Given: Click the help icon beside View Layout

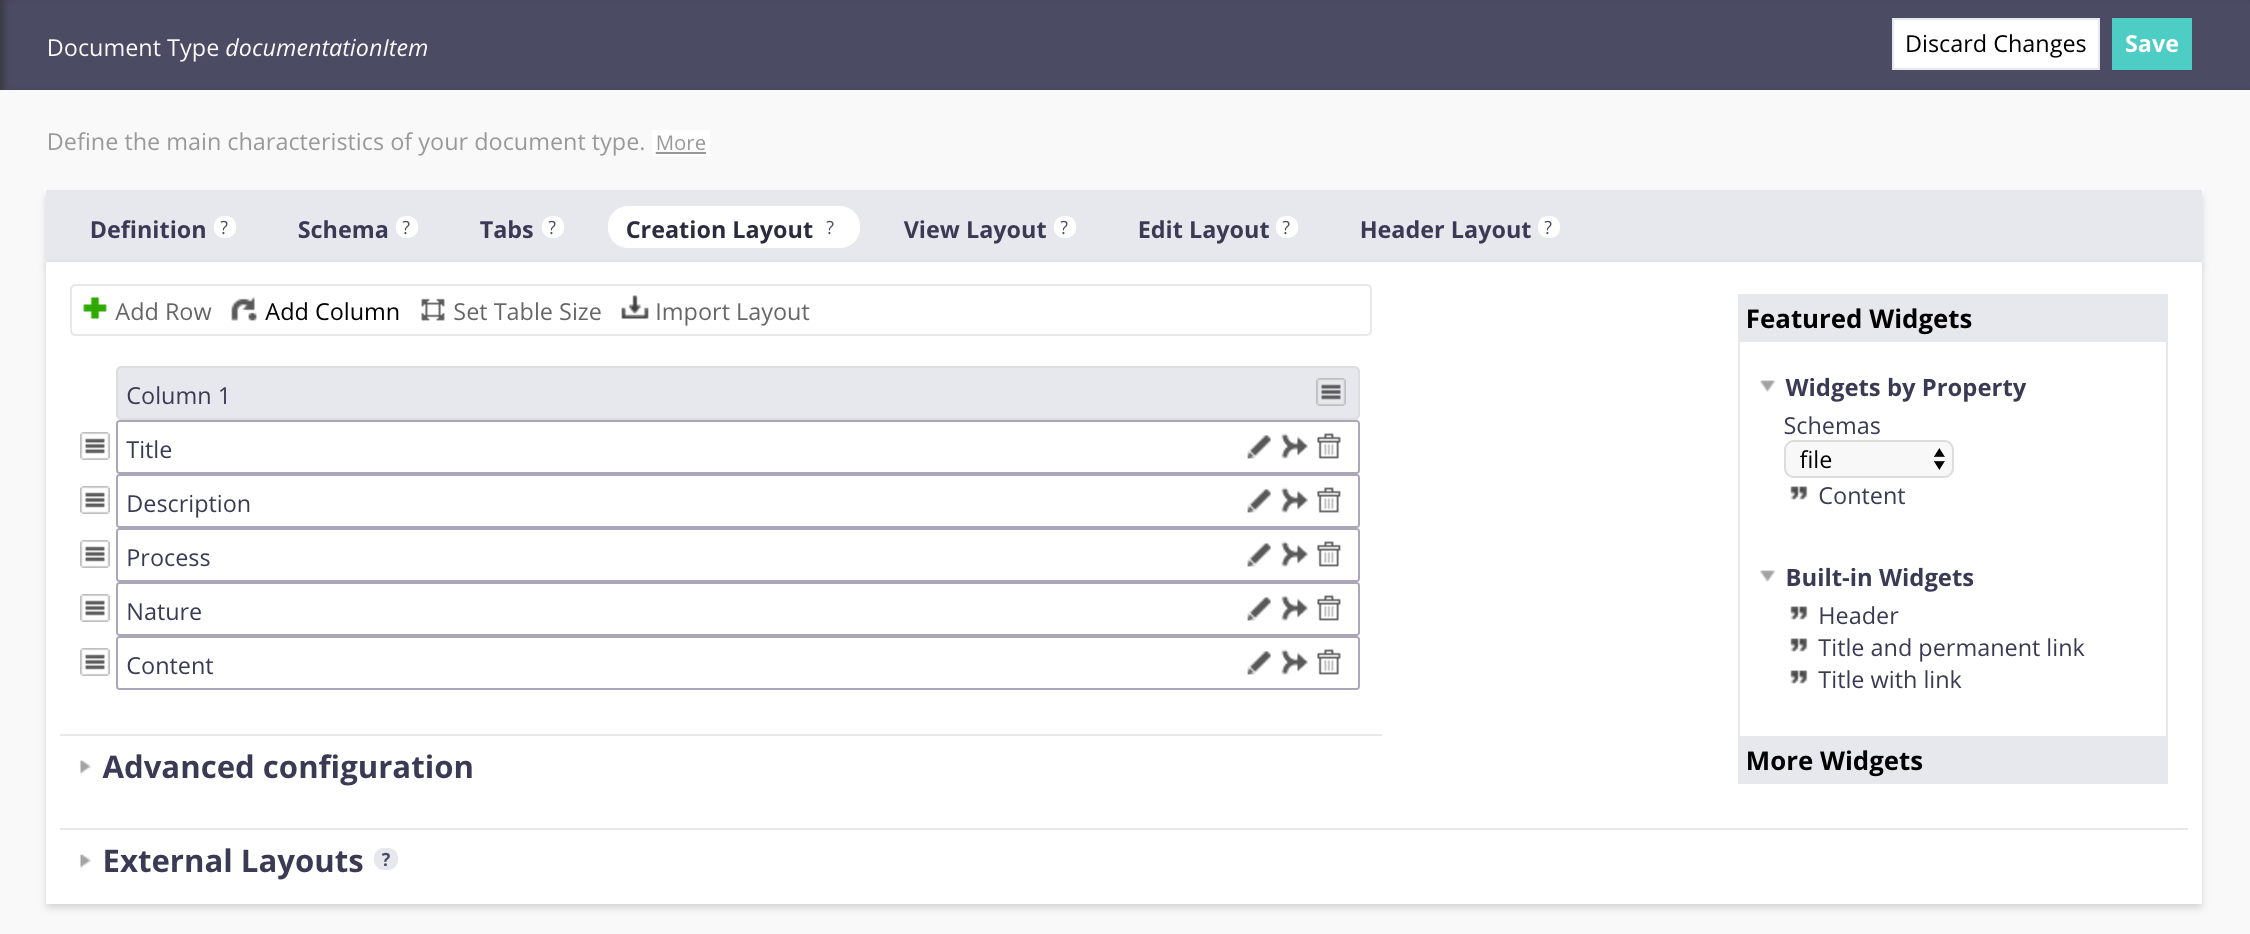Looking at the screenshot, I should click(x=1064, y=227).
